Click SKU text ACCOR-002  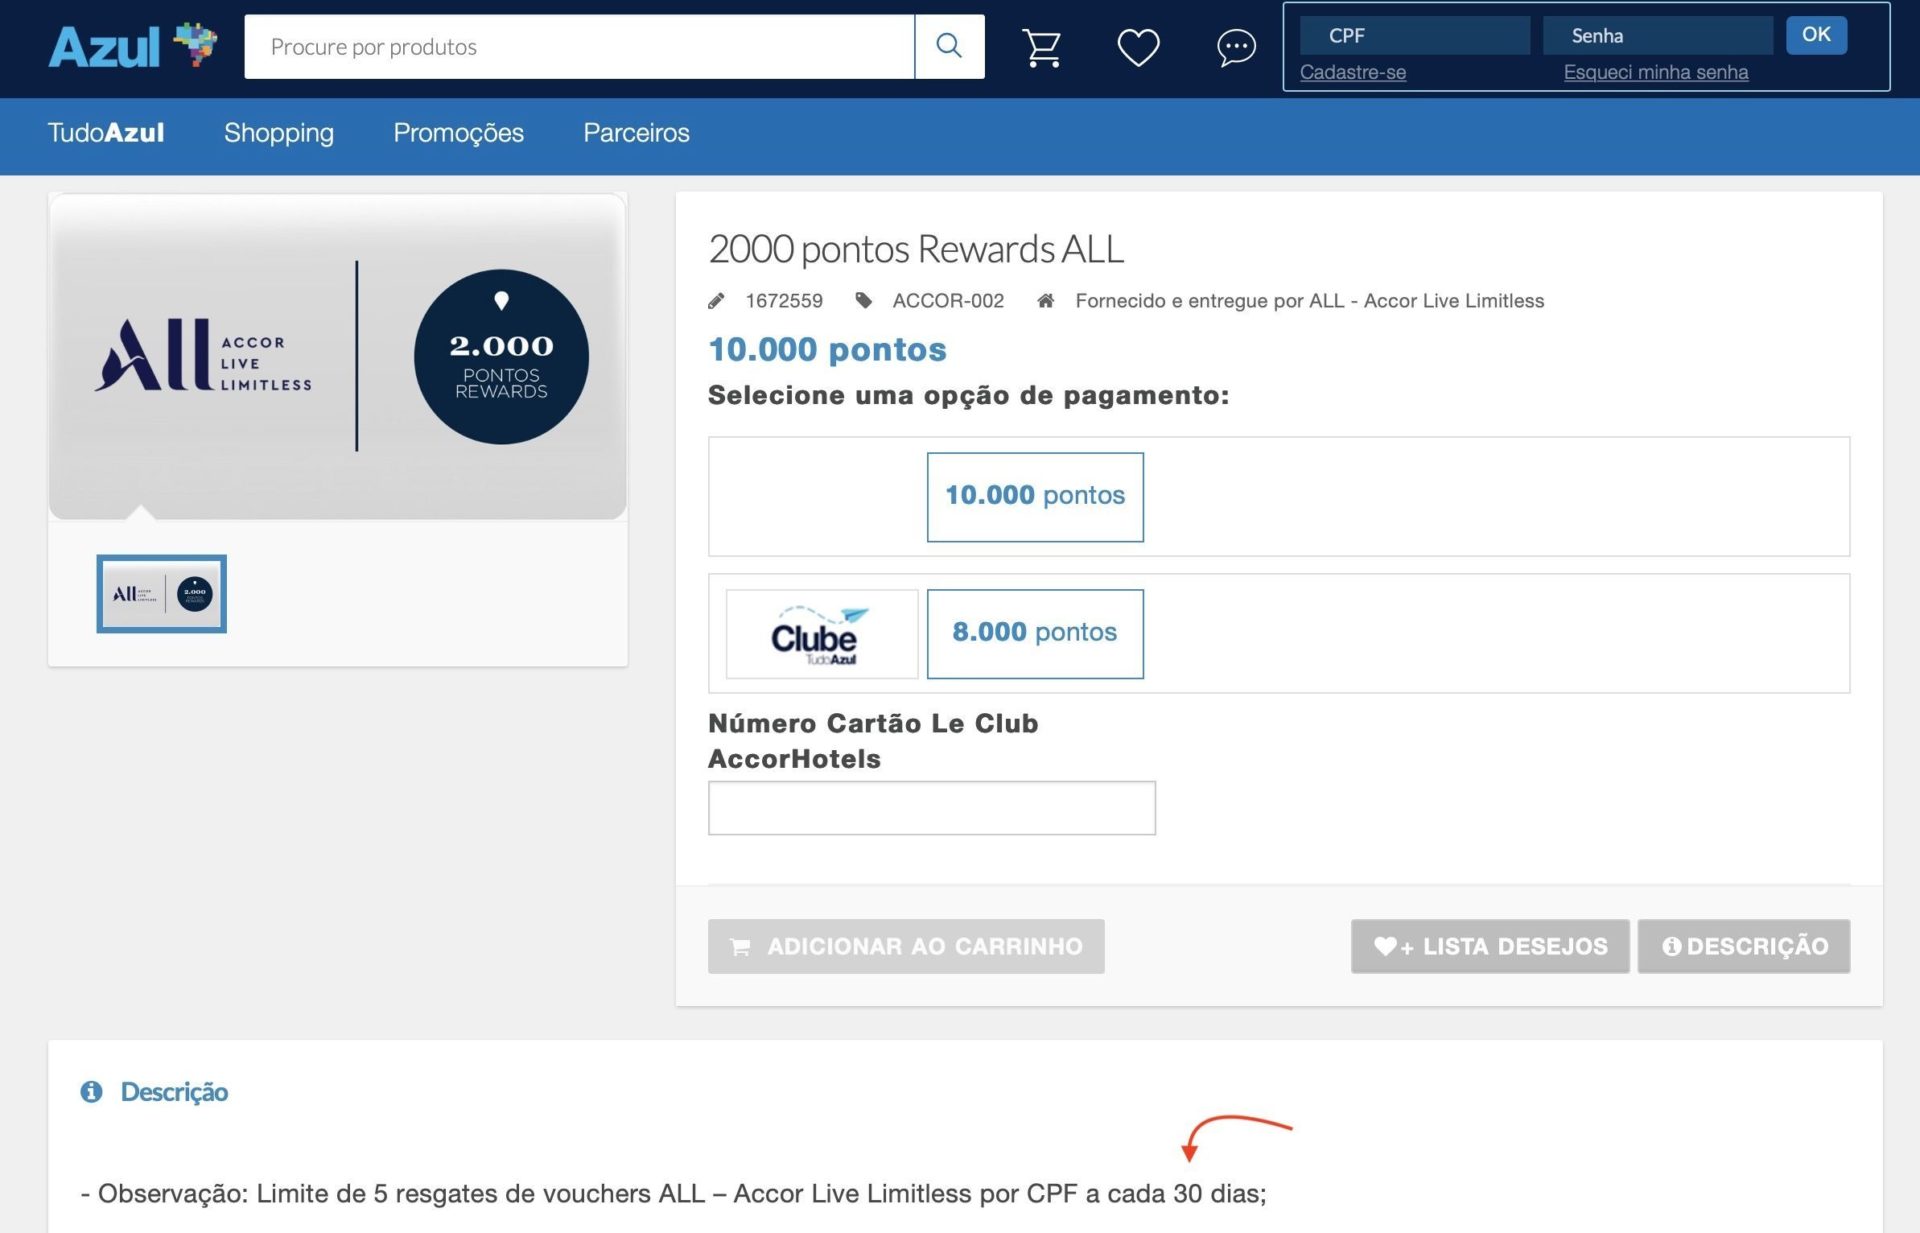[x=948, y=301]
